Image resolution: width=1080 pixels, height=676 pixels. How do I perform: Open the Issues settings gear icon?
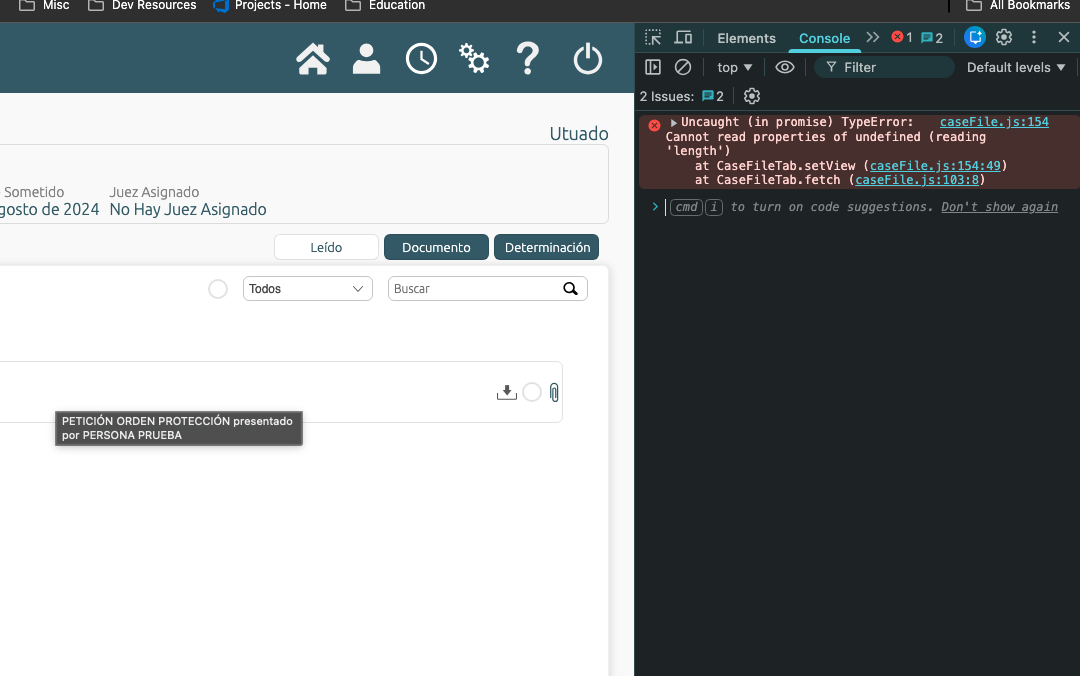coord(752,96)
